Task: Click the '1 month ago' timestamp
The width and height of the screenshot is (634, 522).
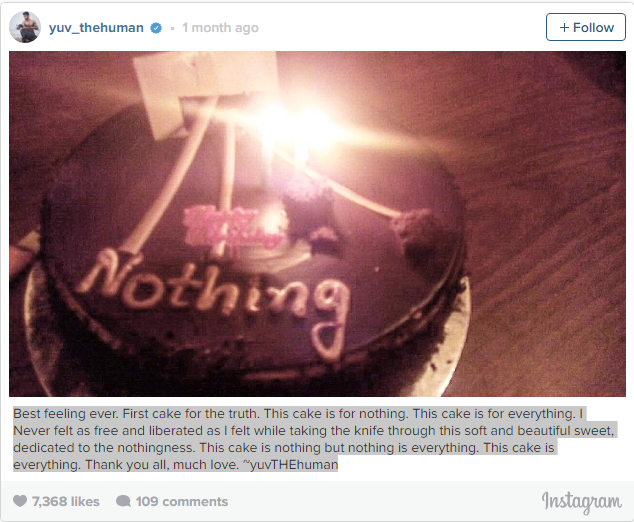Action: tap(220, 27)
